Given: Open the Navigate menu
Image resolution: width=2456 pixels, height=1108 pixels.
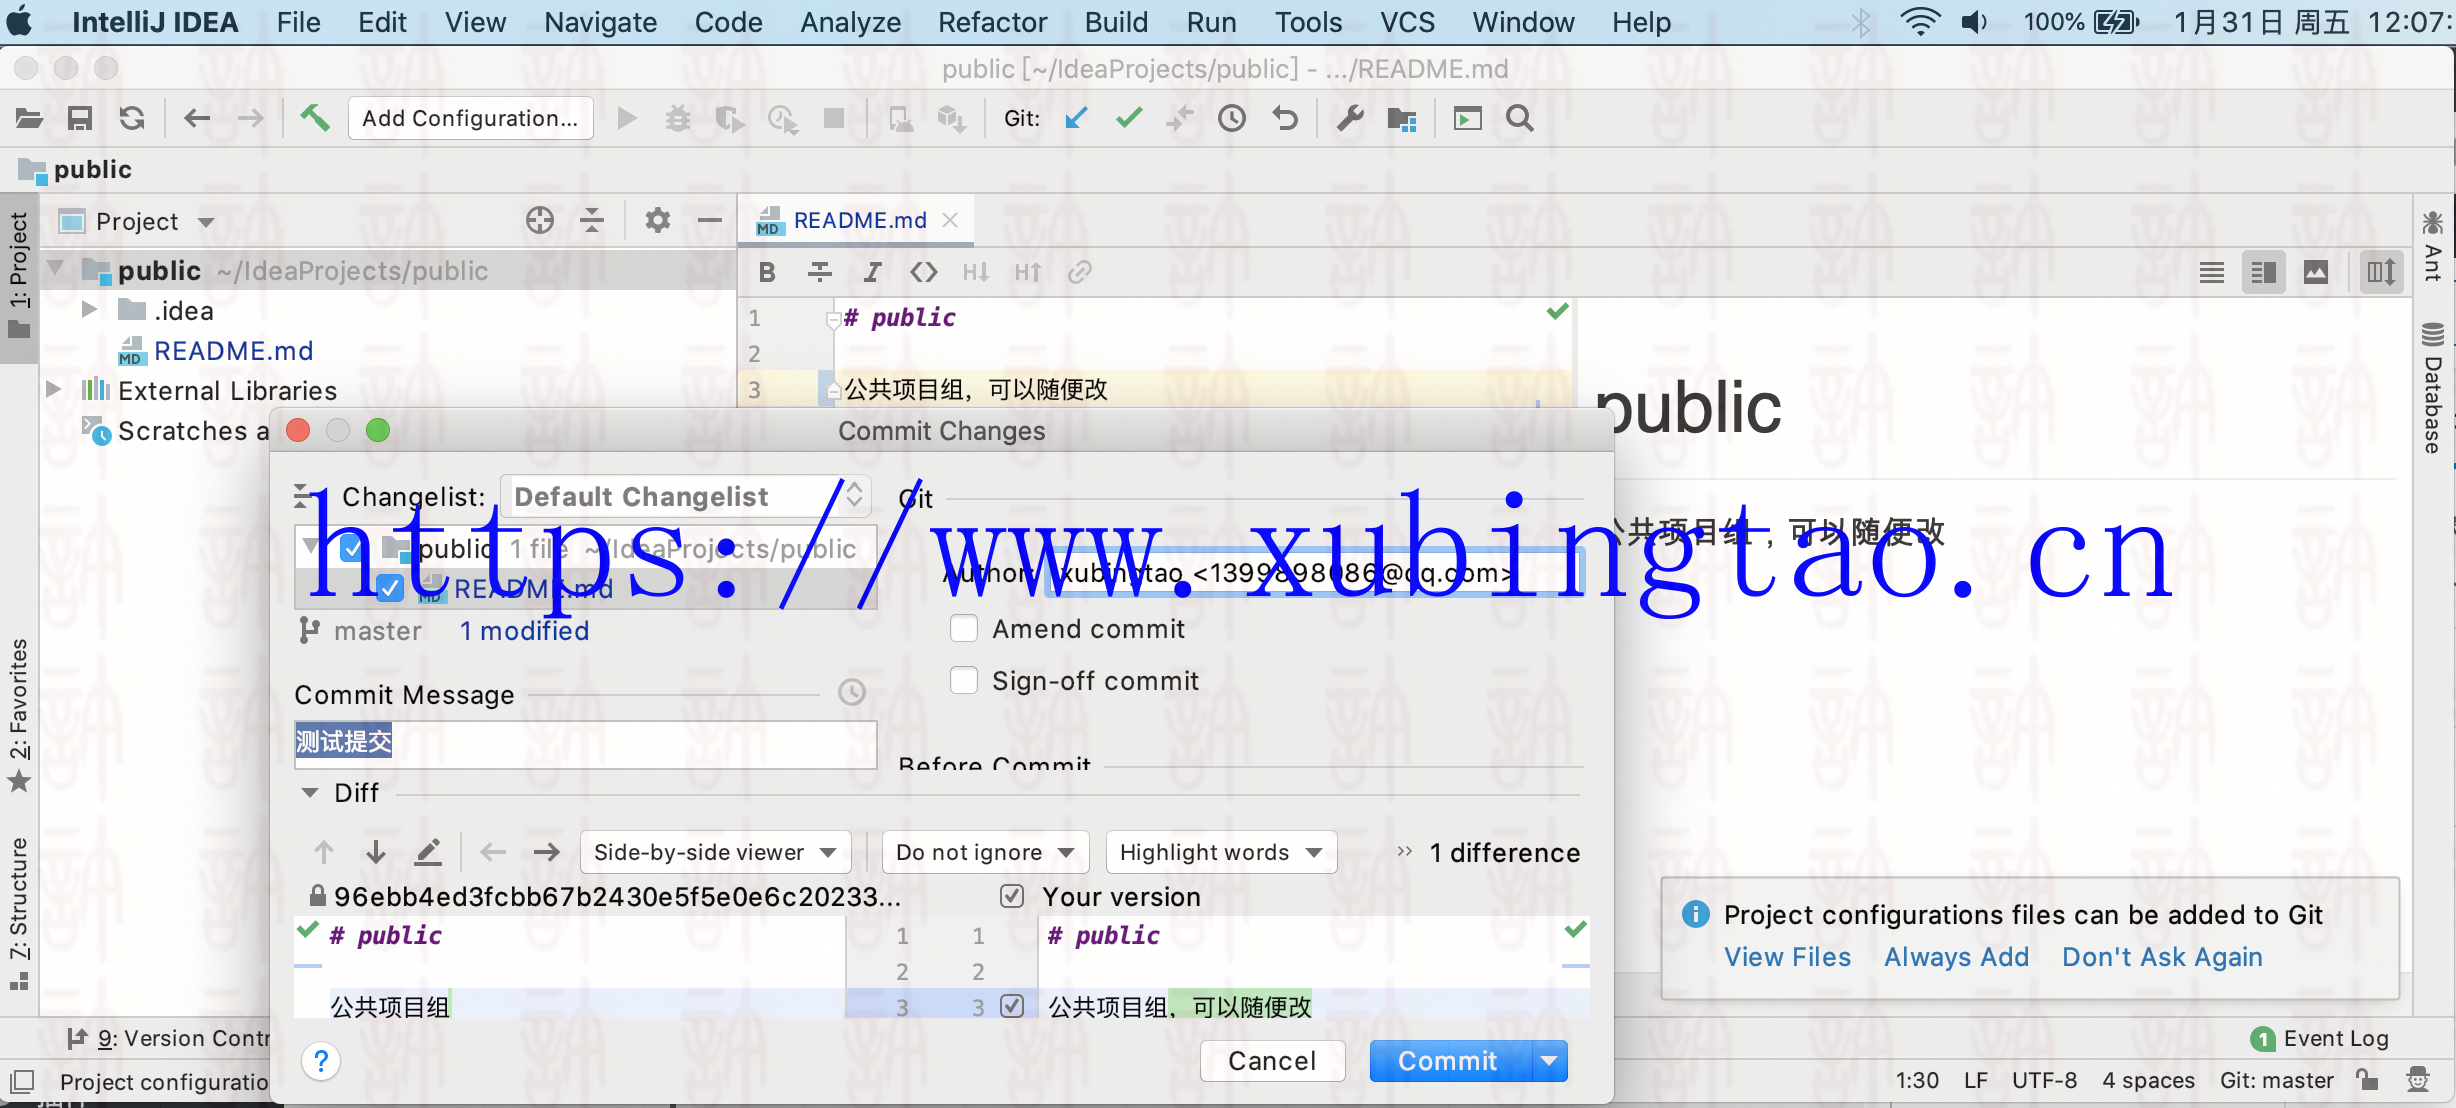Looking at the screenshot, I should click(x=600, y=22).
